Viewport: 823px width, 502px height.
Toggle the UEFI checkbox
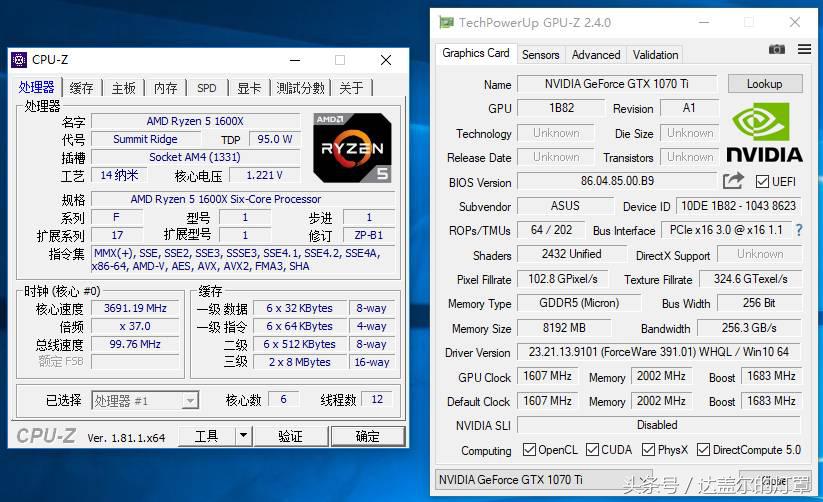(762, 182)
